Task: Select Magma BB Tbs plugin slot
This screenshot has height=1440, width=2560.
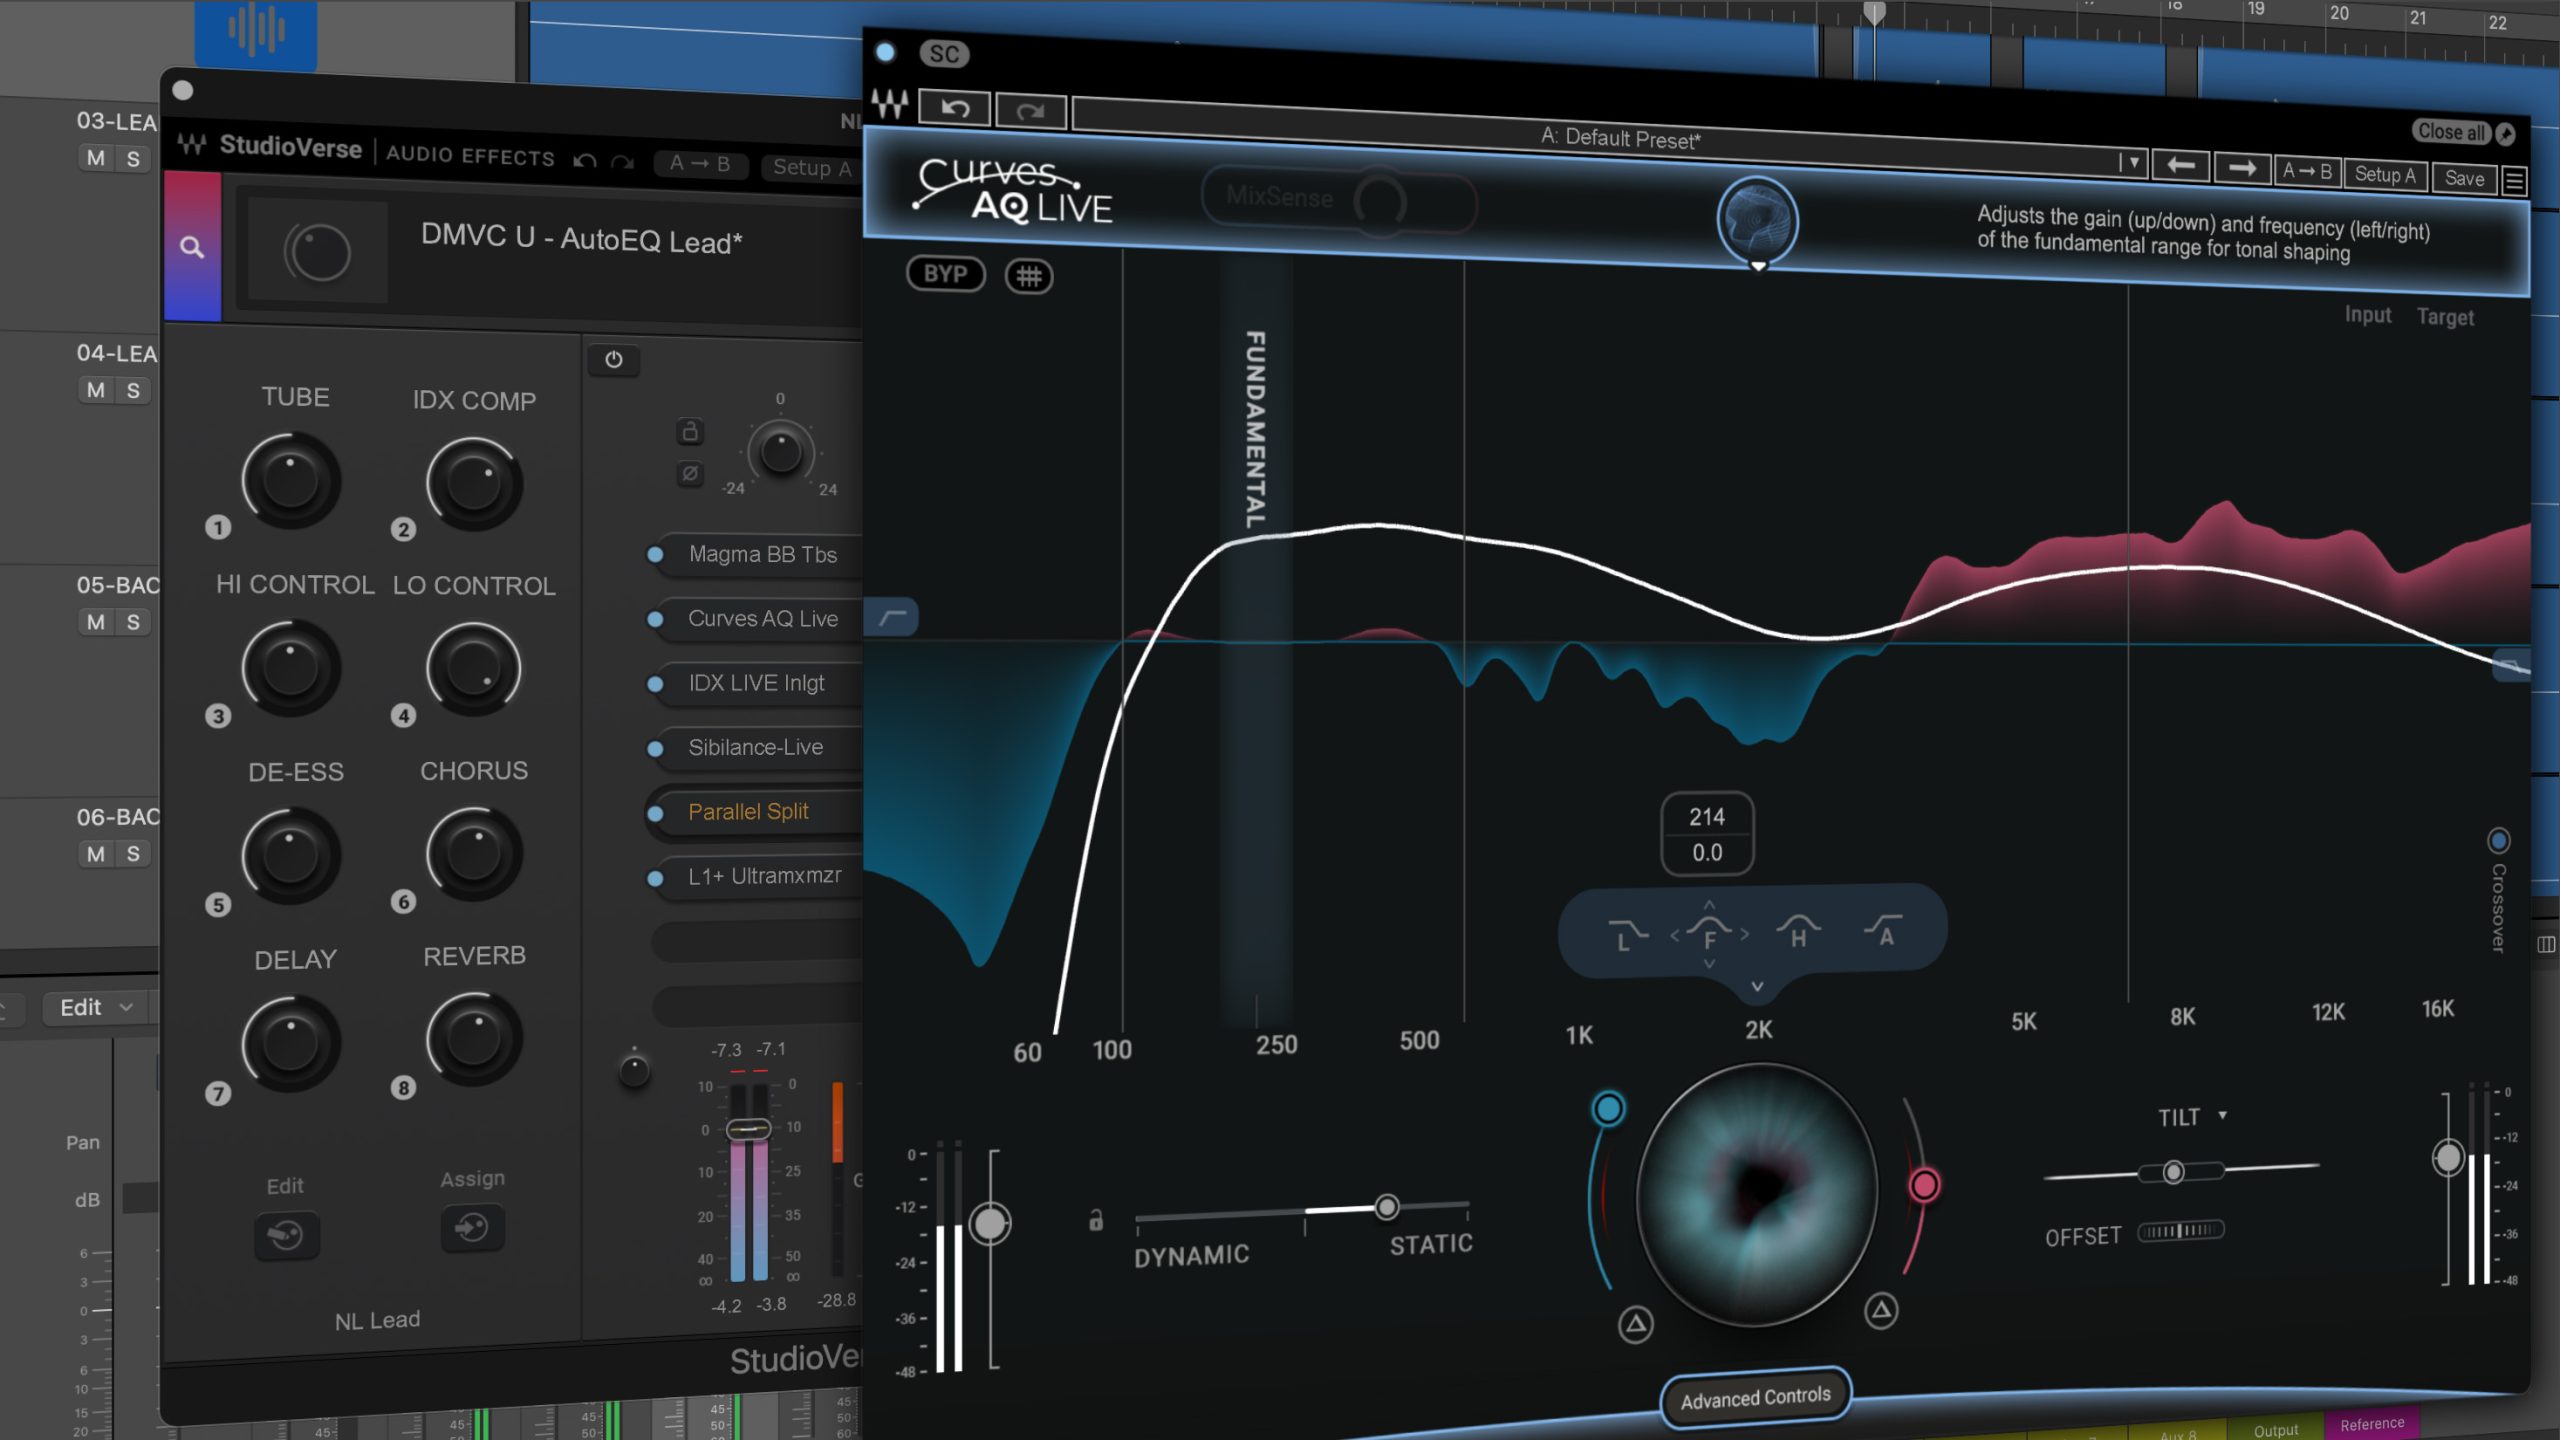Action: (760, 554)
